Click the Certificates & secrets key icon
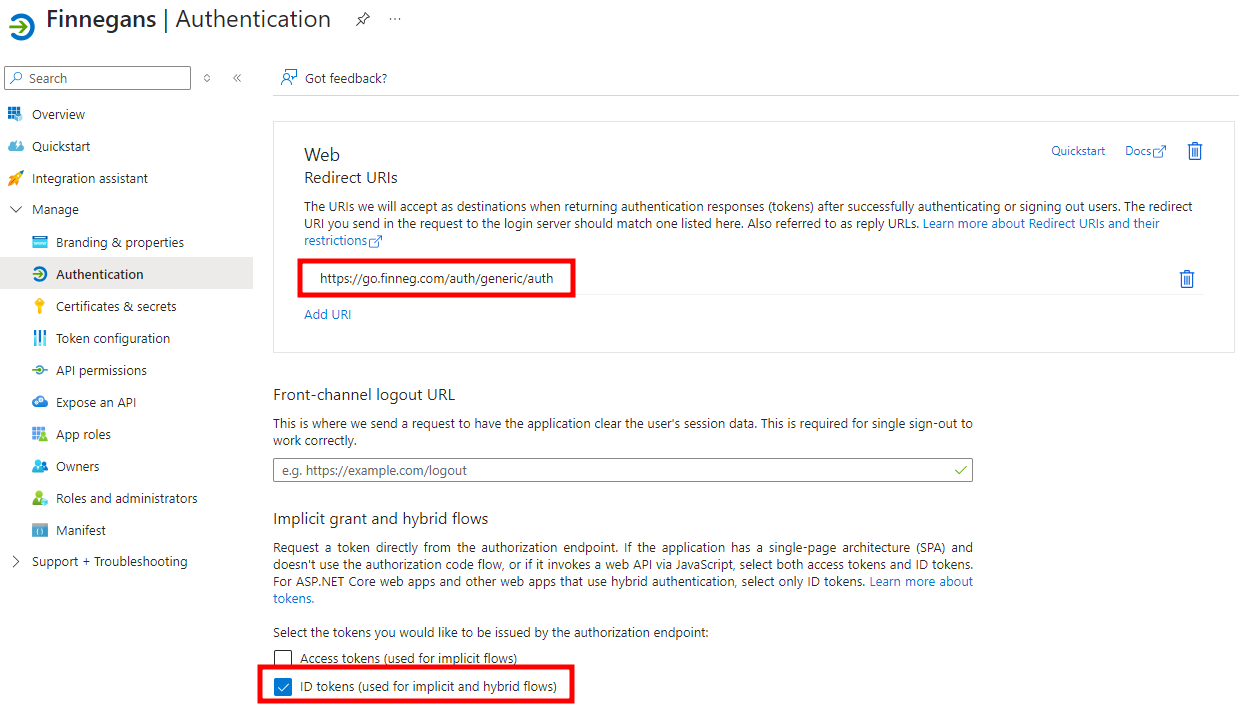The image size is (1239, 711). [x=40, y=306]
